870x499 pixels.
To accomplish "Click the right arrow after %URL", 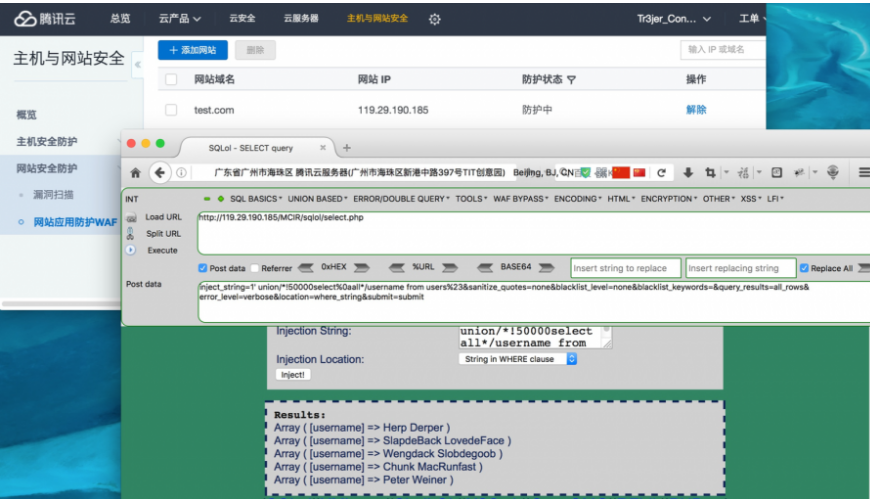I will pos(450,268).
